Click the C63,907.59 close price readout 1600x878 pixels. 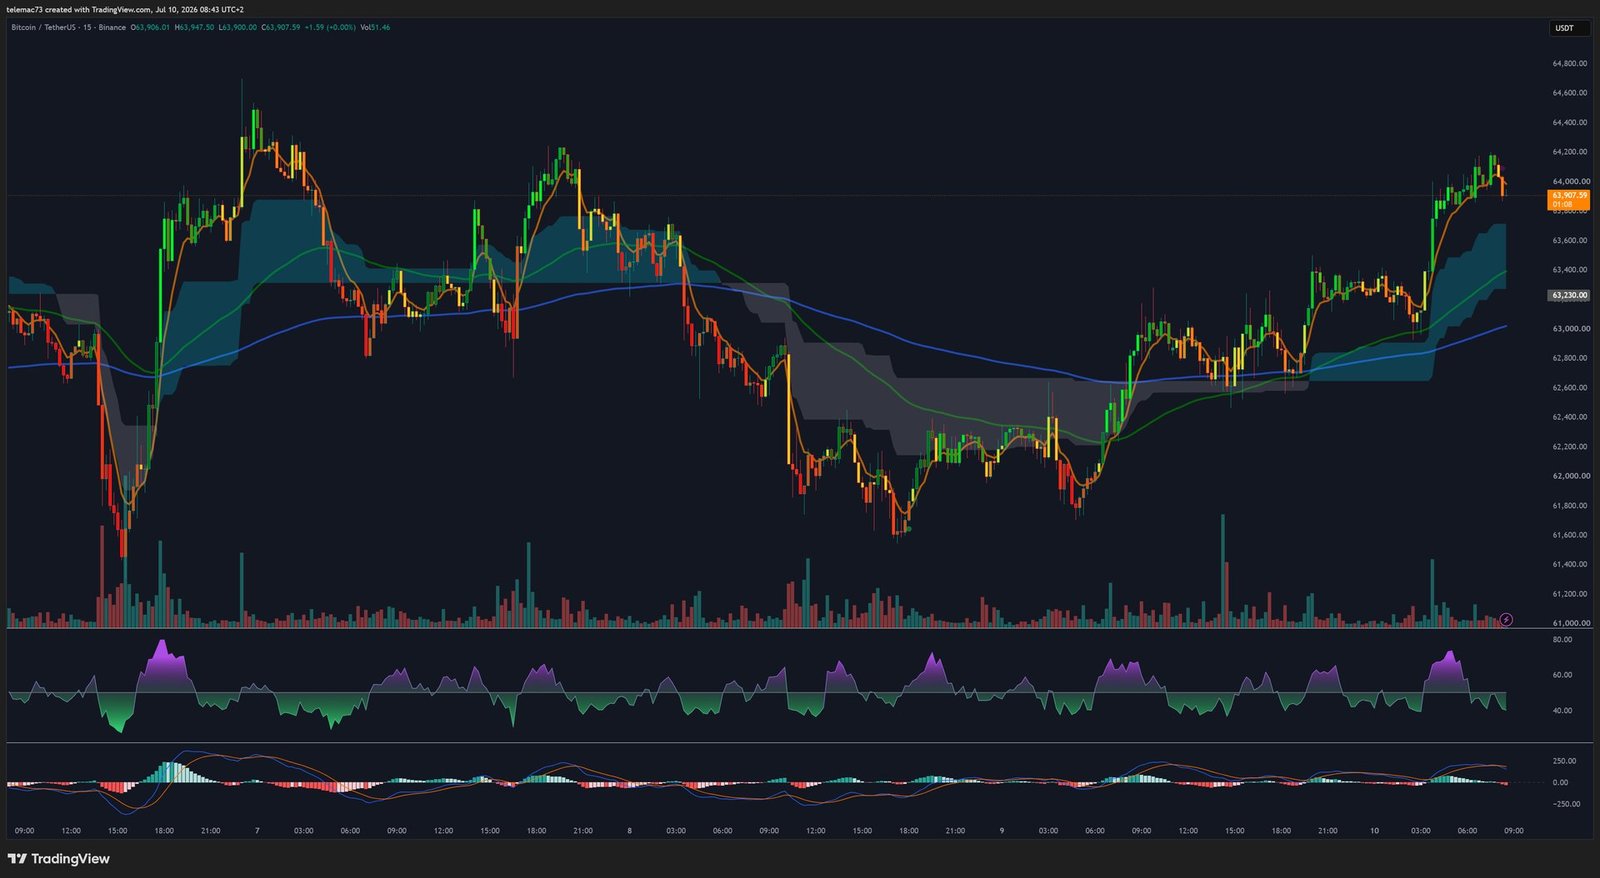(x=280, y=27)
